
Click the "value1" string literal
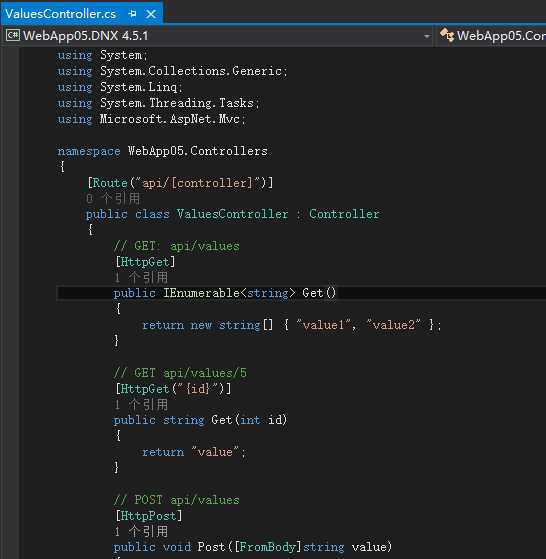[x=323, y=325]
